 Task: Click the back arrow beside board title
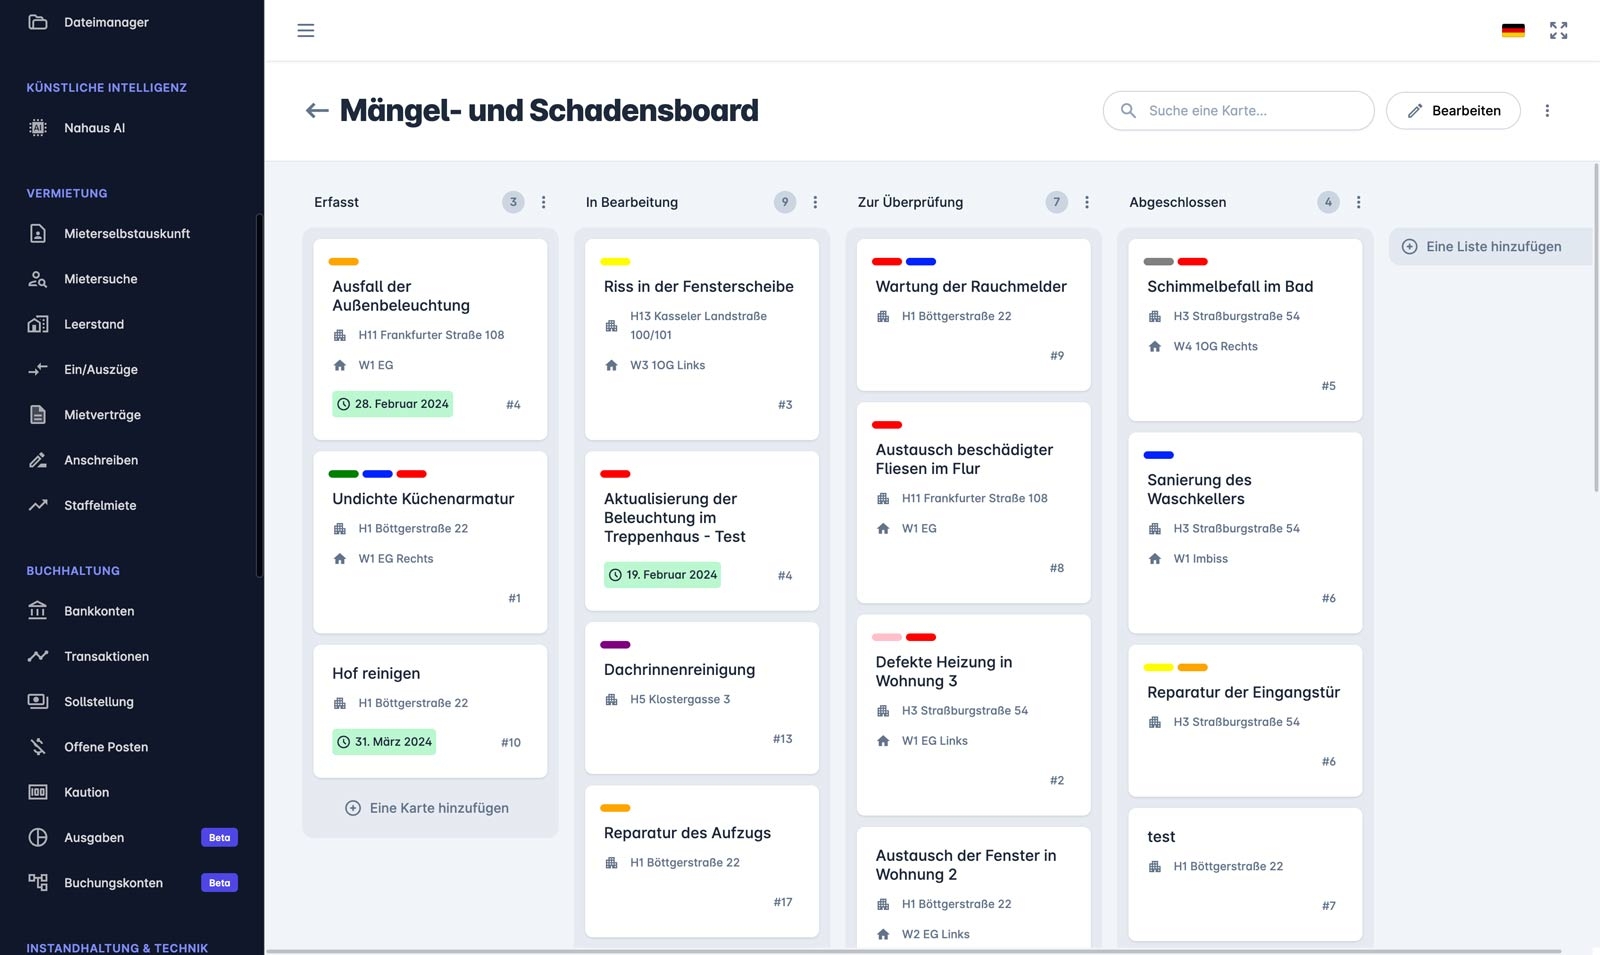pyautogui.click(x=317, y=111)
